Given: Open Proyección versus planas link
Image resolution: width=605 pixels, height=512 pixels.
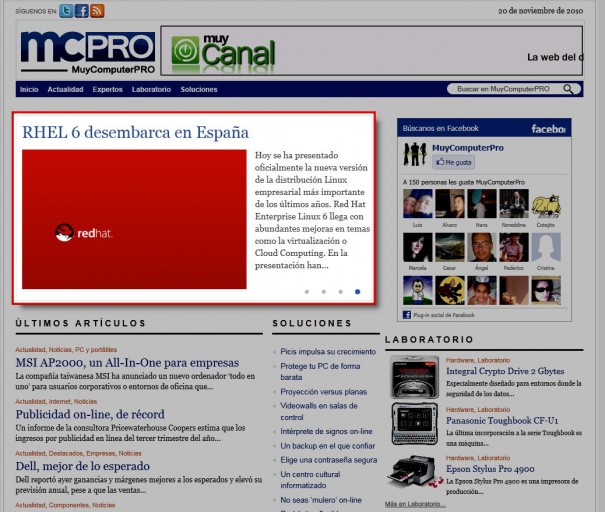Looking at the screenshot, I should 323,392.
